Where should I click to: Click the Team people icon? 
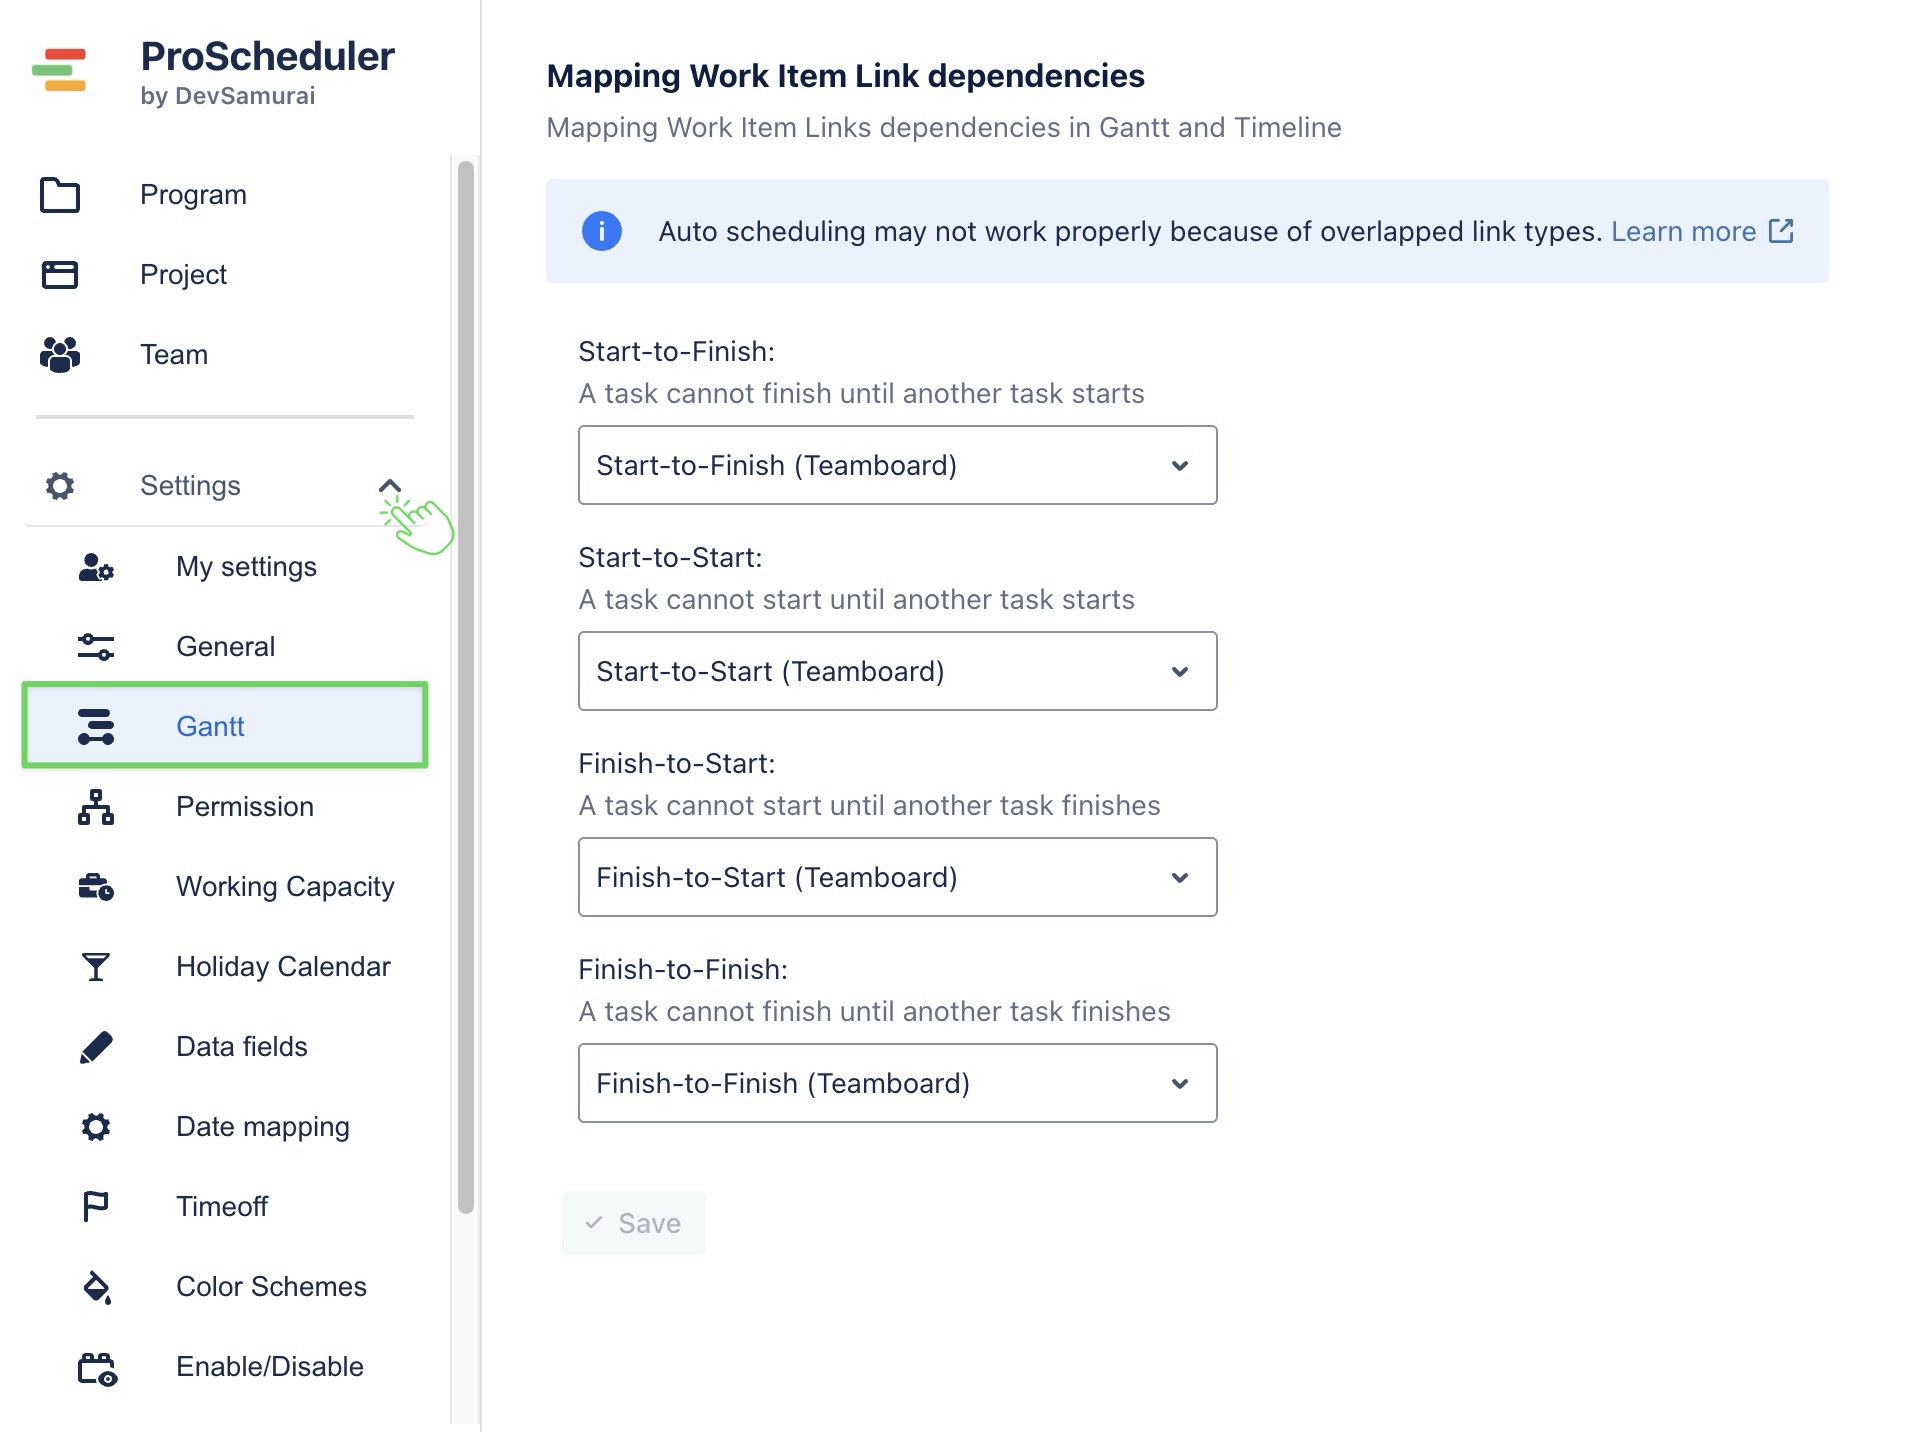tap(60, 354)
